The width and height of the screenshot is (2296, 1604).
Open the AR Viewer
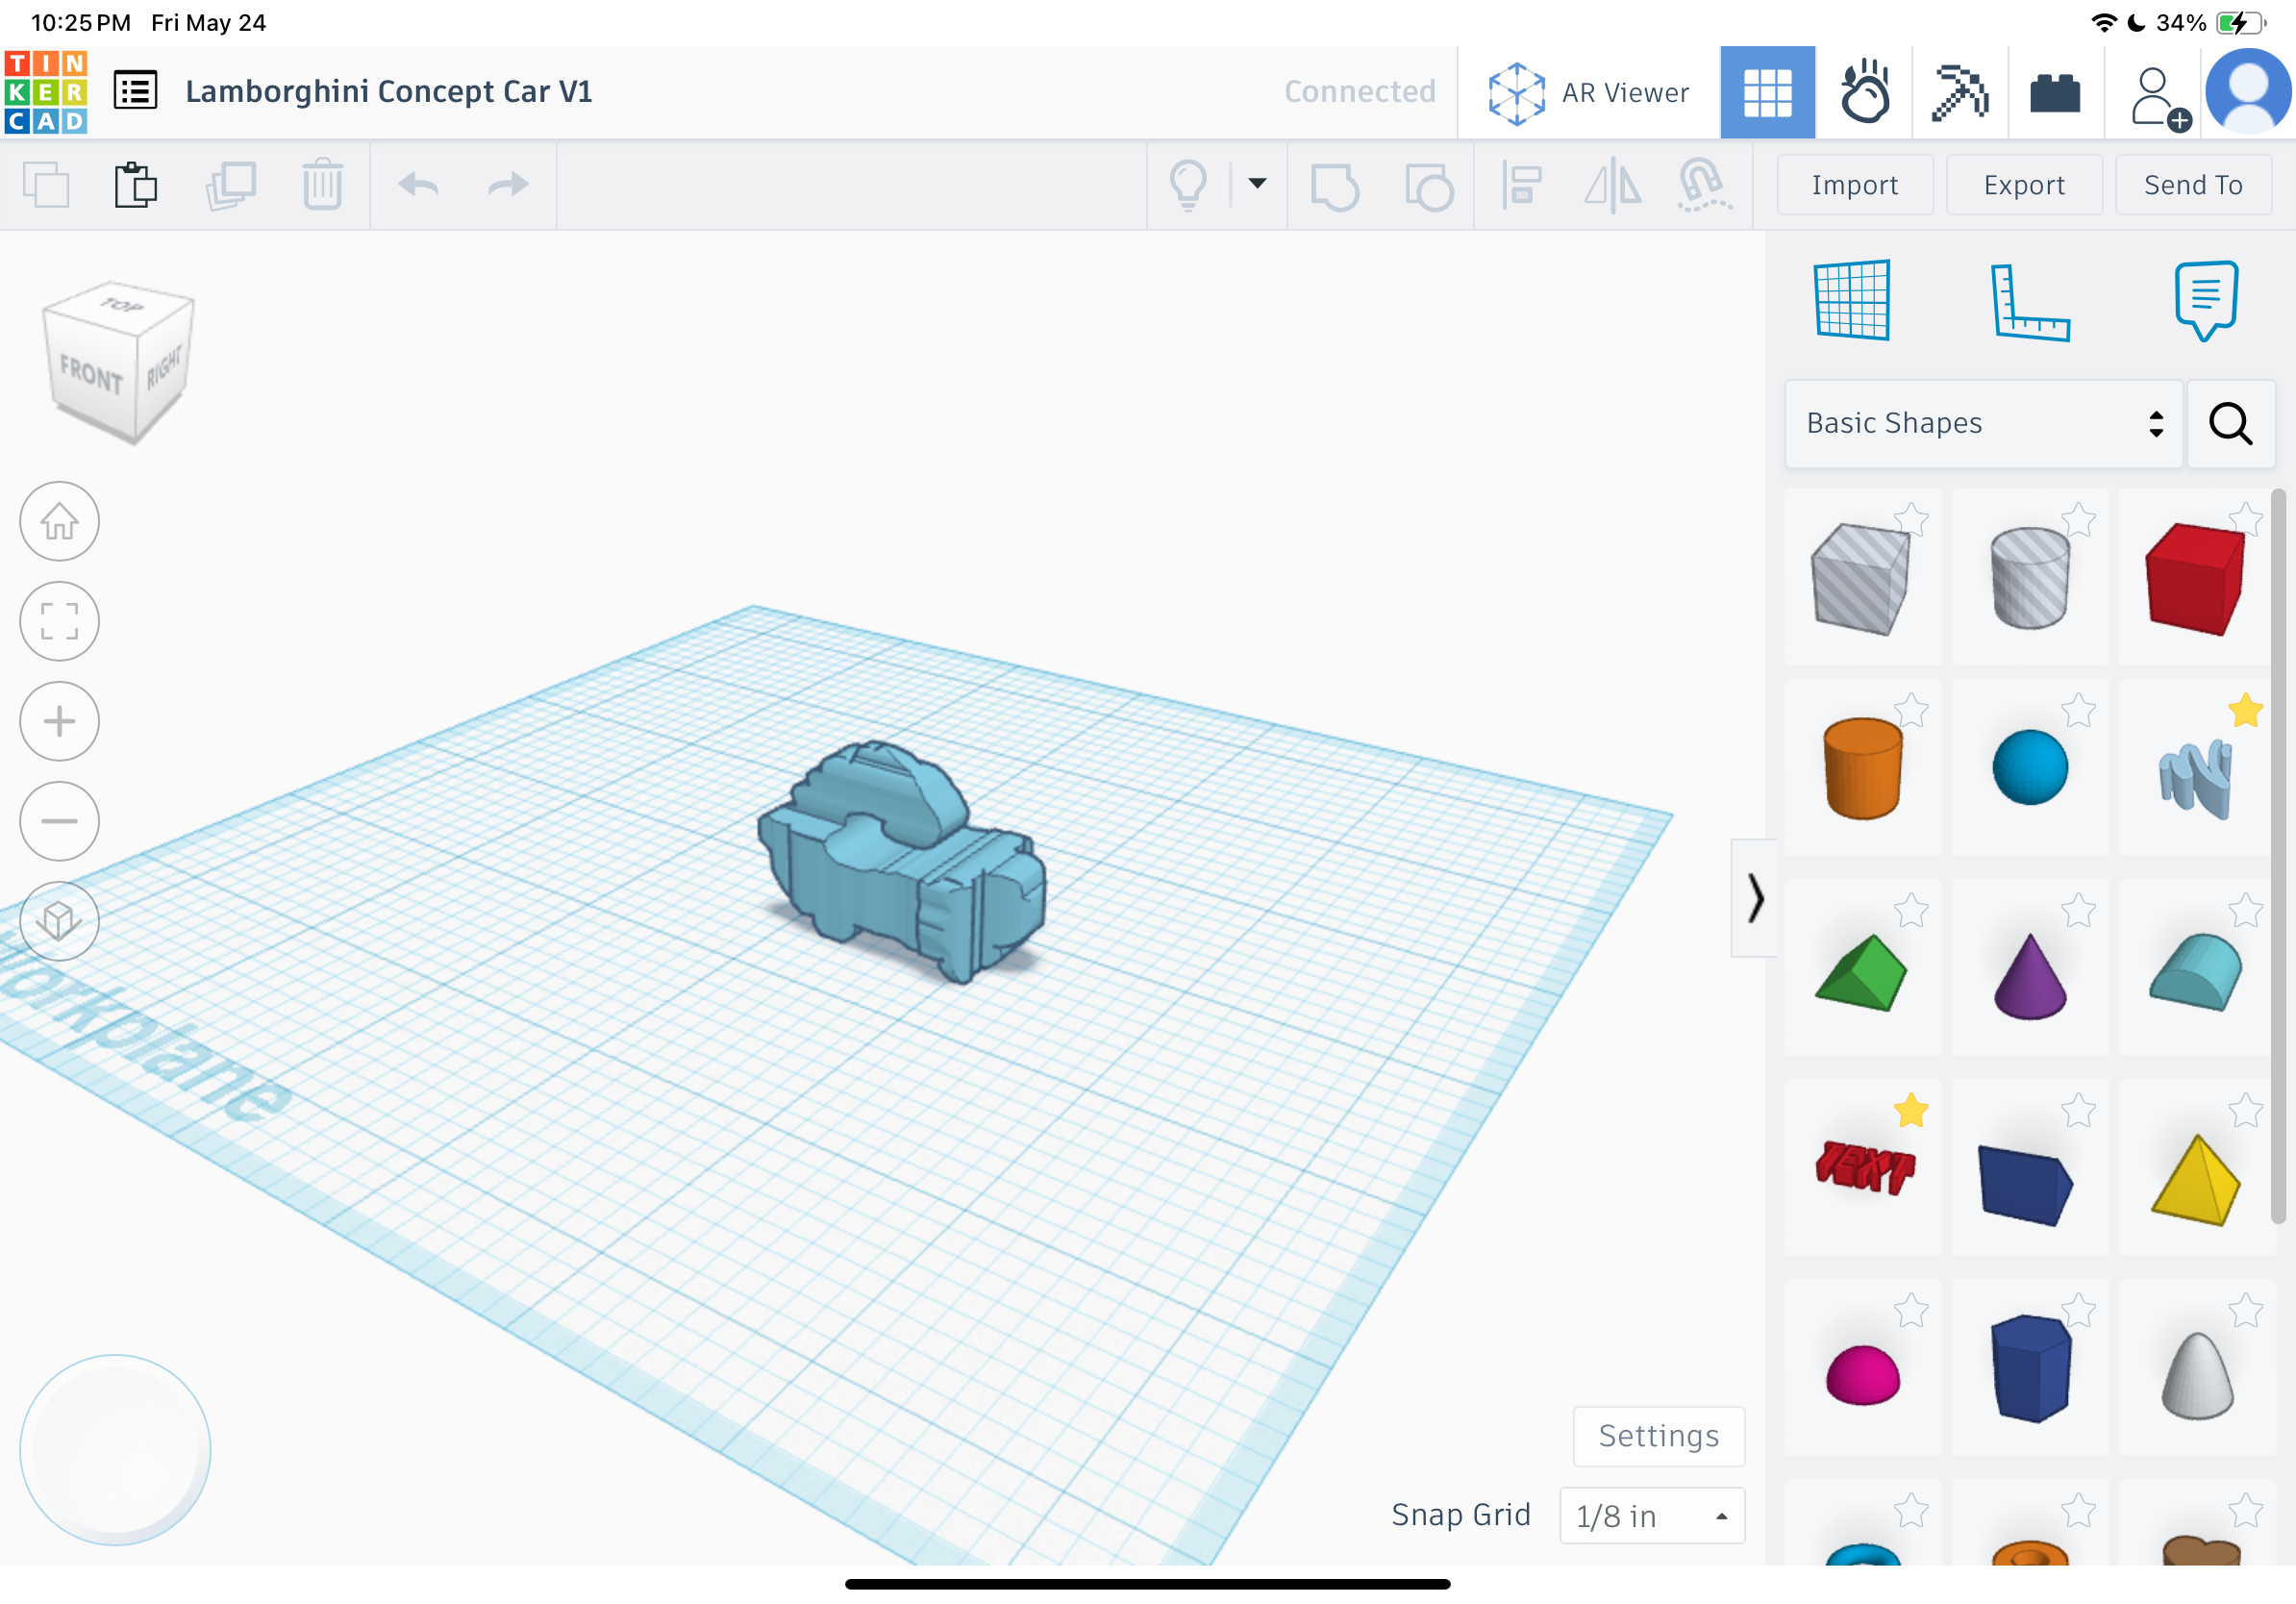pos(1588,92)
